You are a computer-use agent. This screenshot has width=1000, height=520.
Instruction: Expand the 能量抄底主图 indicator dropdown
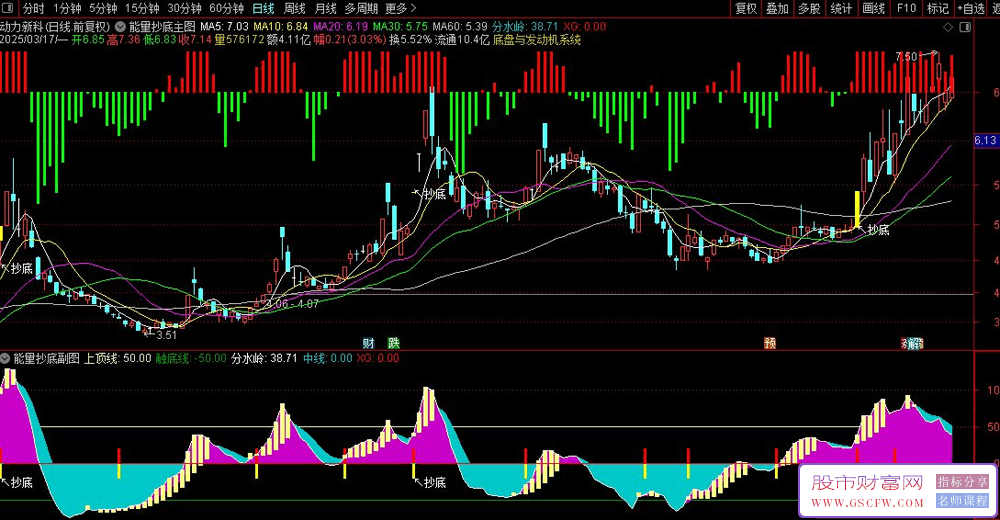(120, 27)
